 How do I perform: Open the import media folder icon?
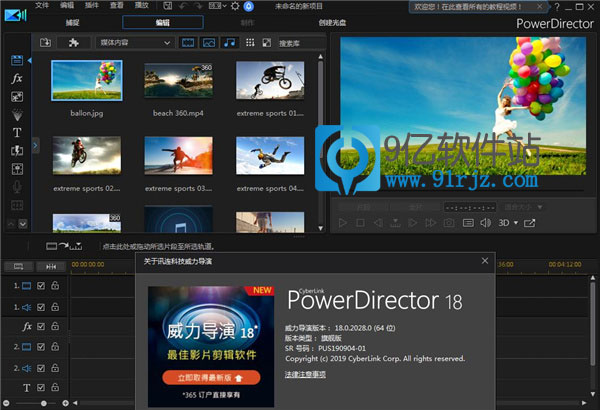[45, 42]
